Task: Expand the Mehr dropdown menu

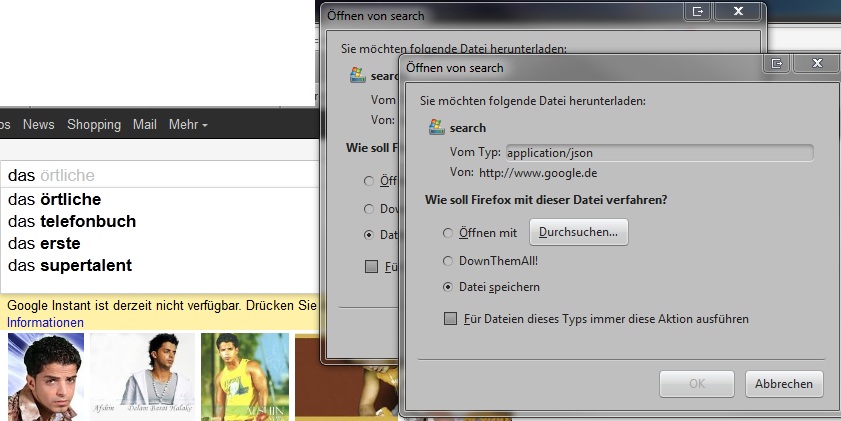Action: point(188,124)
